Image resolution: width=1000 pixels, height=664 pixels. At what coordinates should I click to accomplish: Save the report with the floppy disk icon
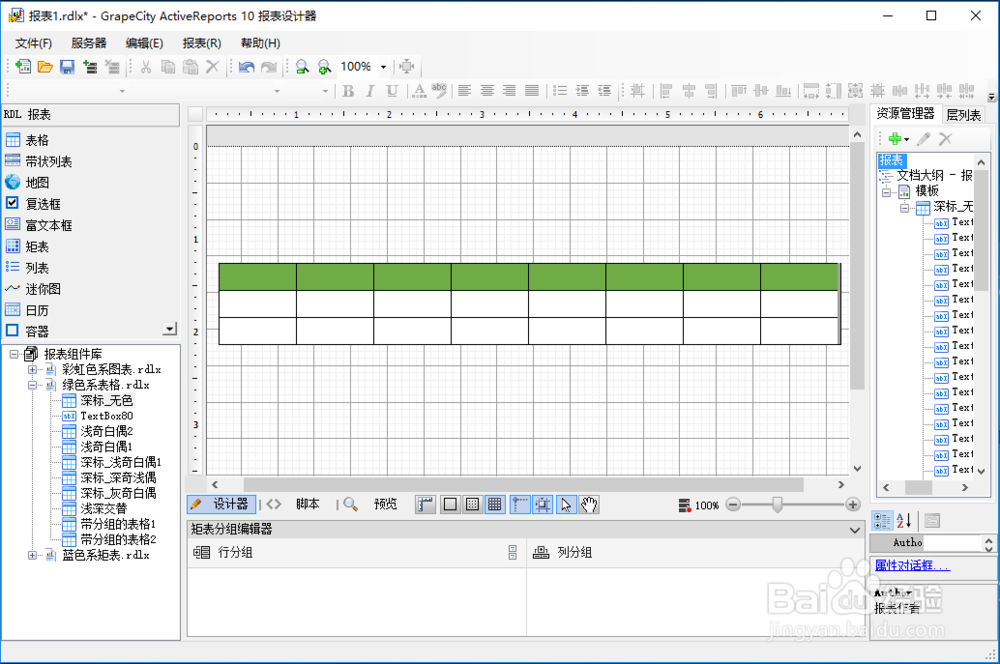point(67,66)
